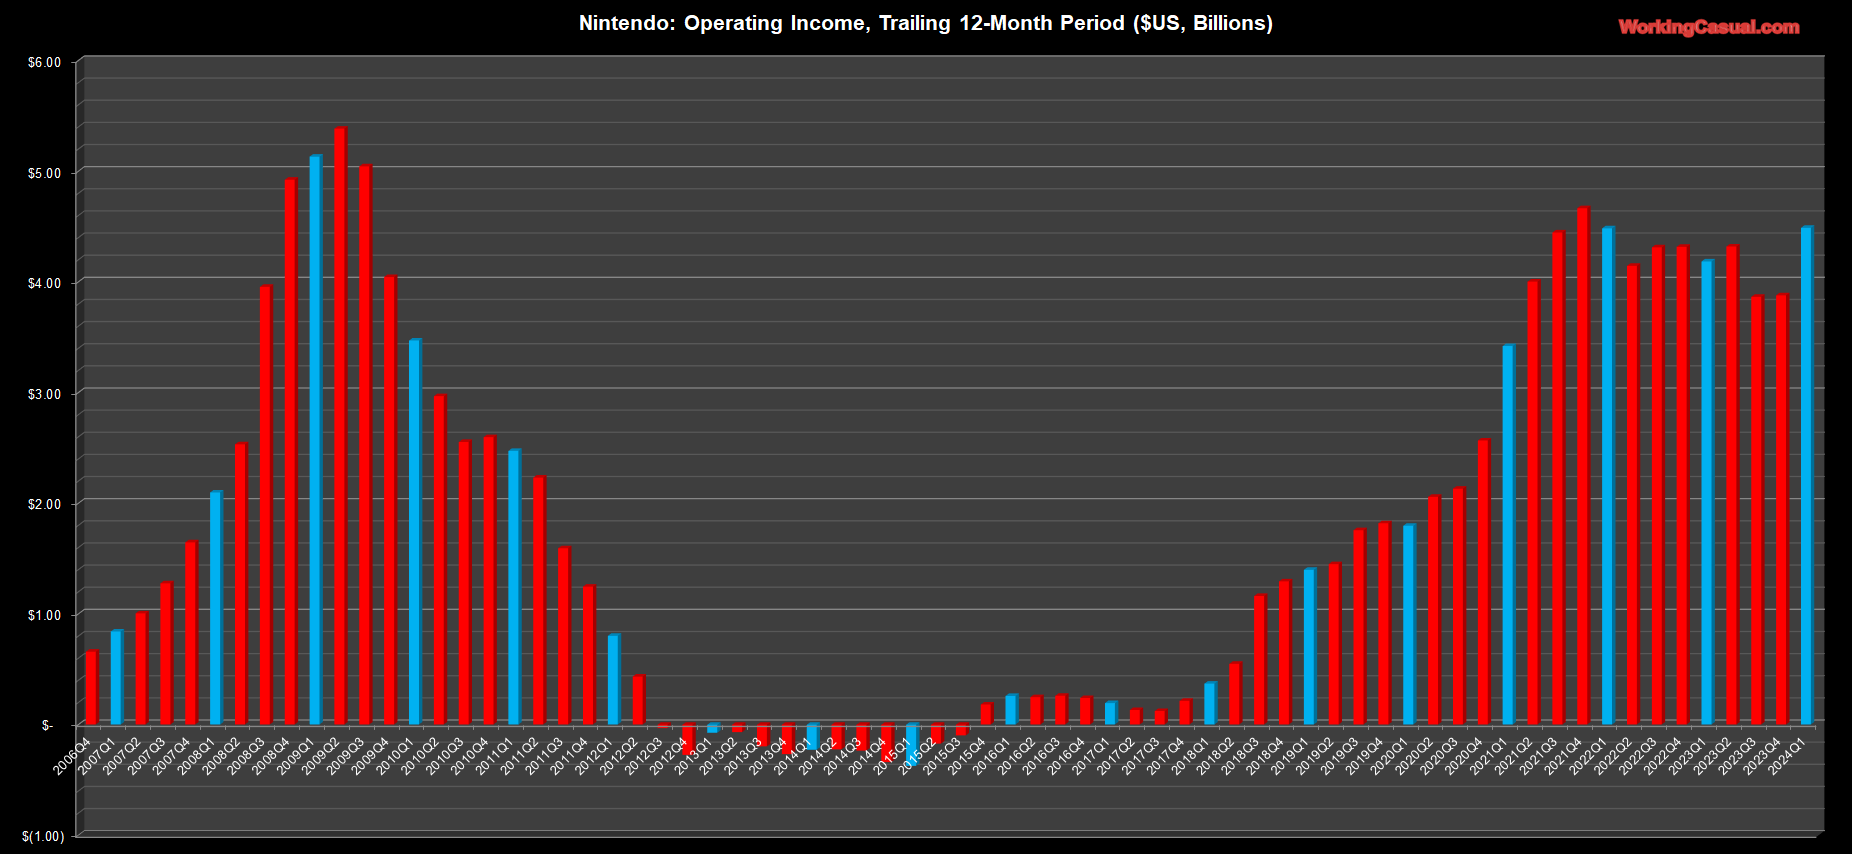Click the chart title about Nintendo operating income
Screen dimensions: 1852x854
coord(926,23)
